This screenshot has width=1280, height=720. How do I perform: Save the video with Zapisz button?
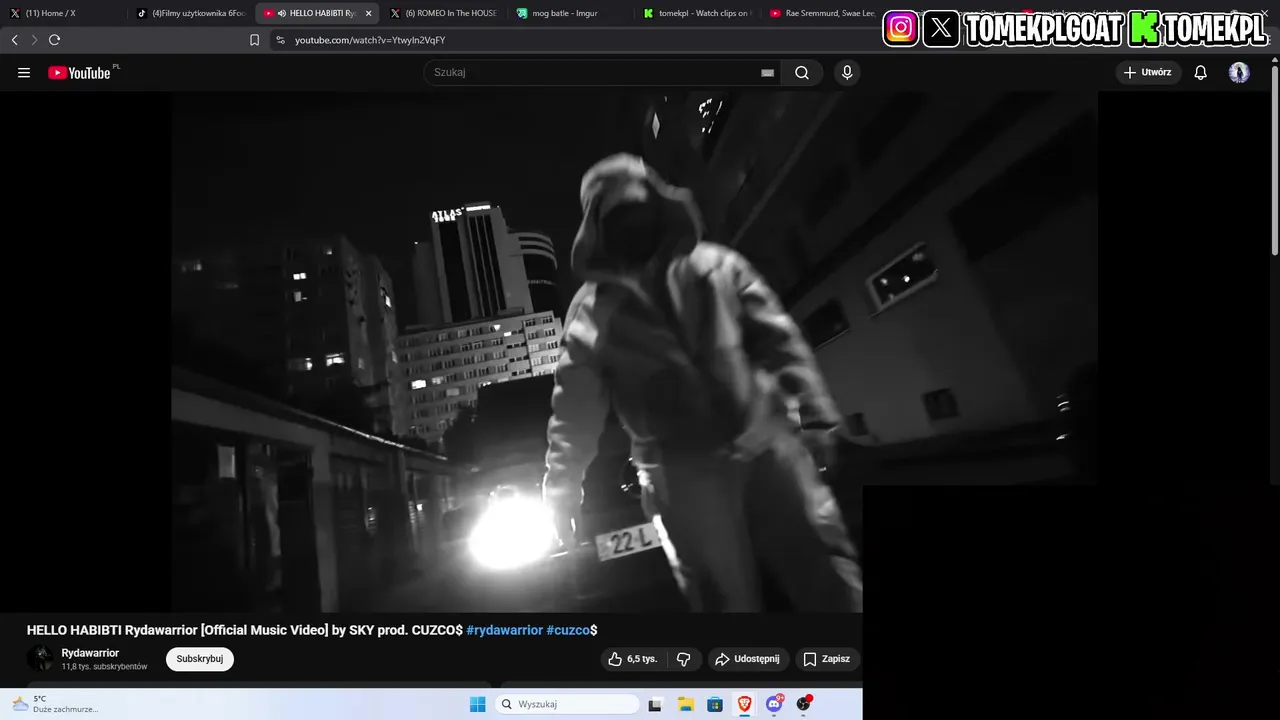click(827, 659)
